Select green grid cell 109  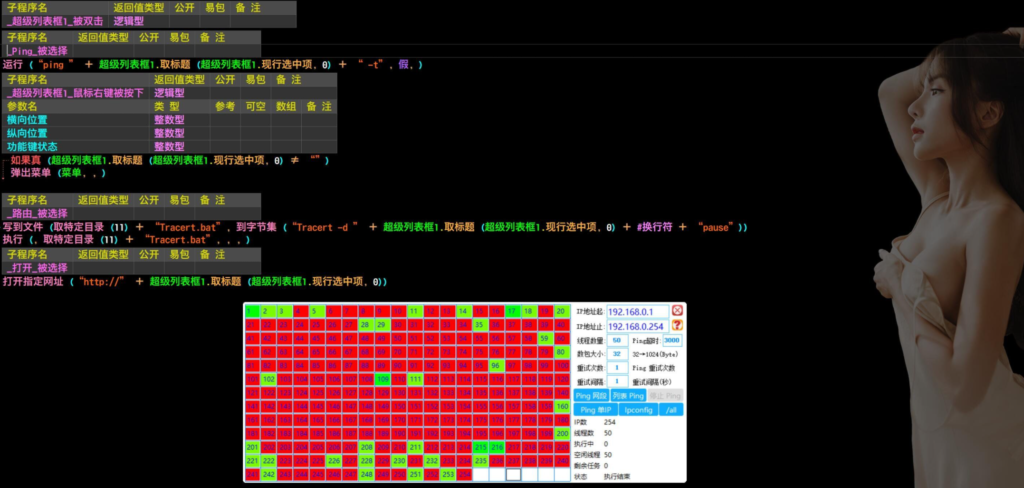pyautogui.click(x=382, y=379)
